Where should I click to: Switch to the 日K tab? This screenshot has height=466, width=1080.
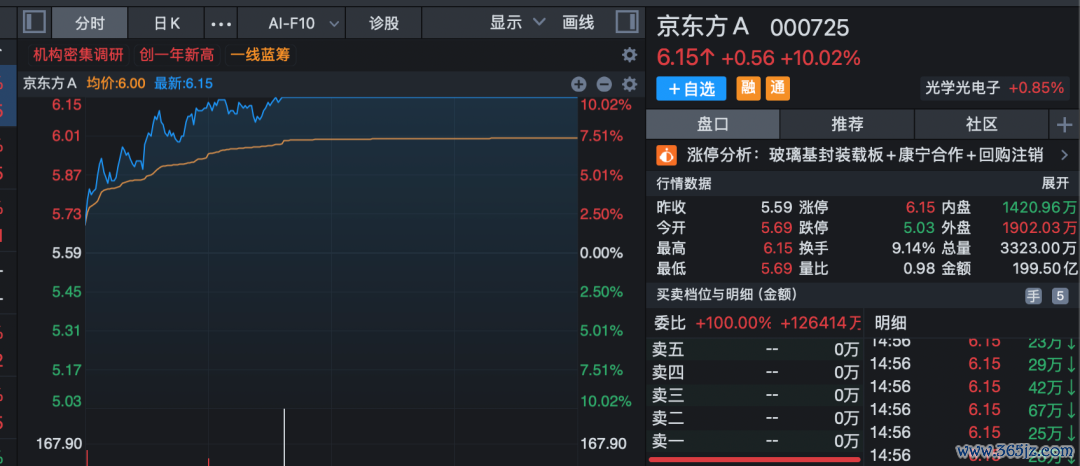point(166,23)
